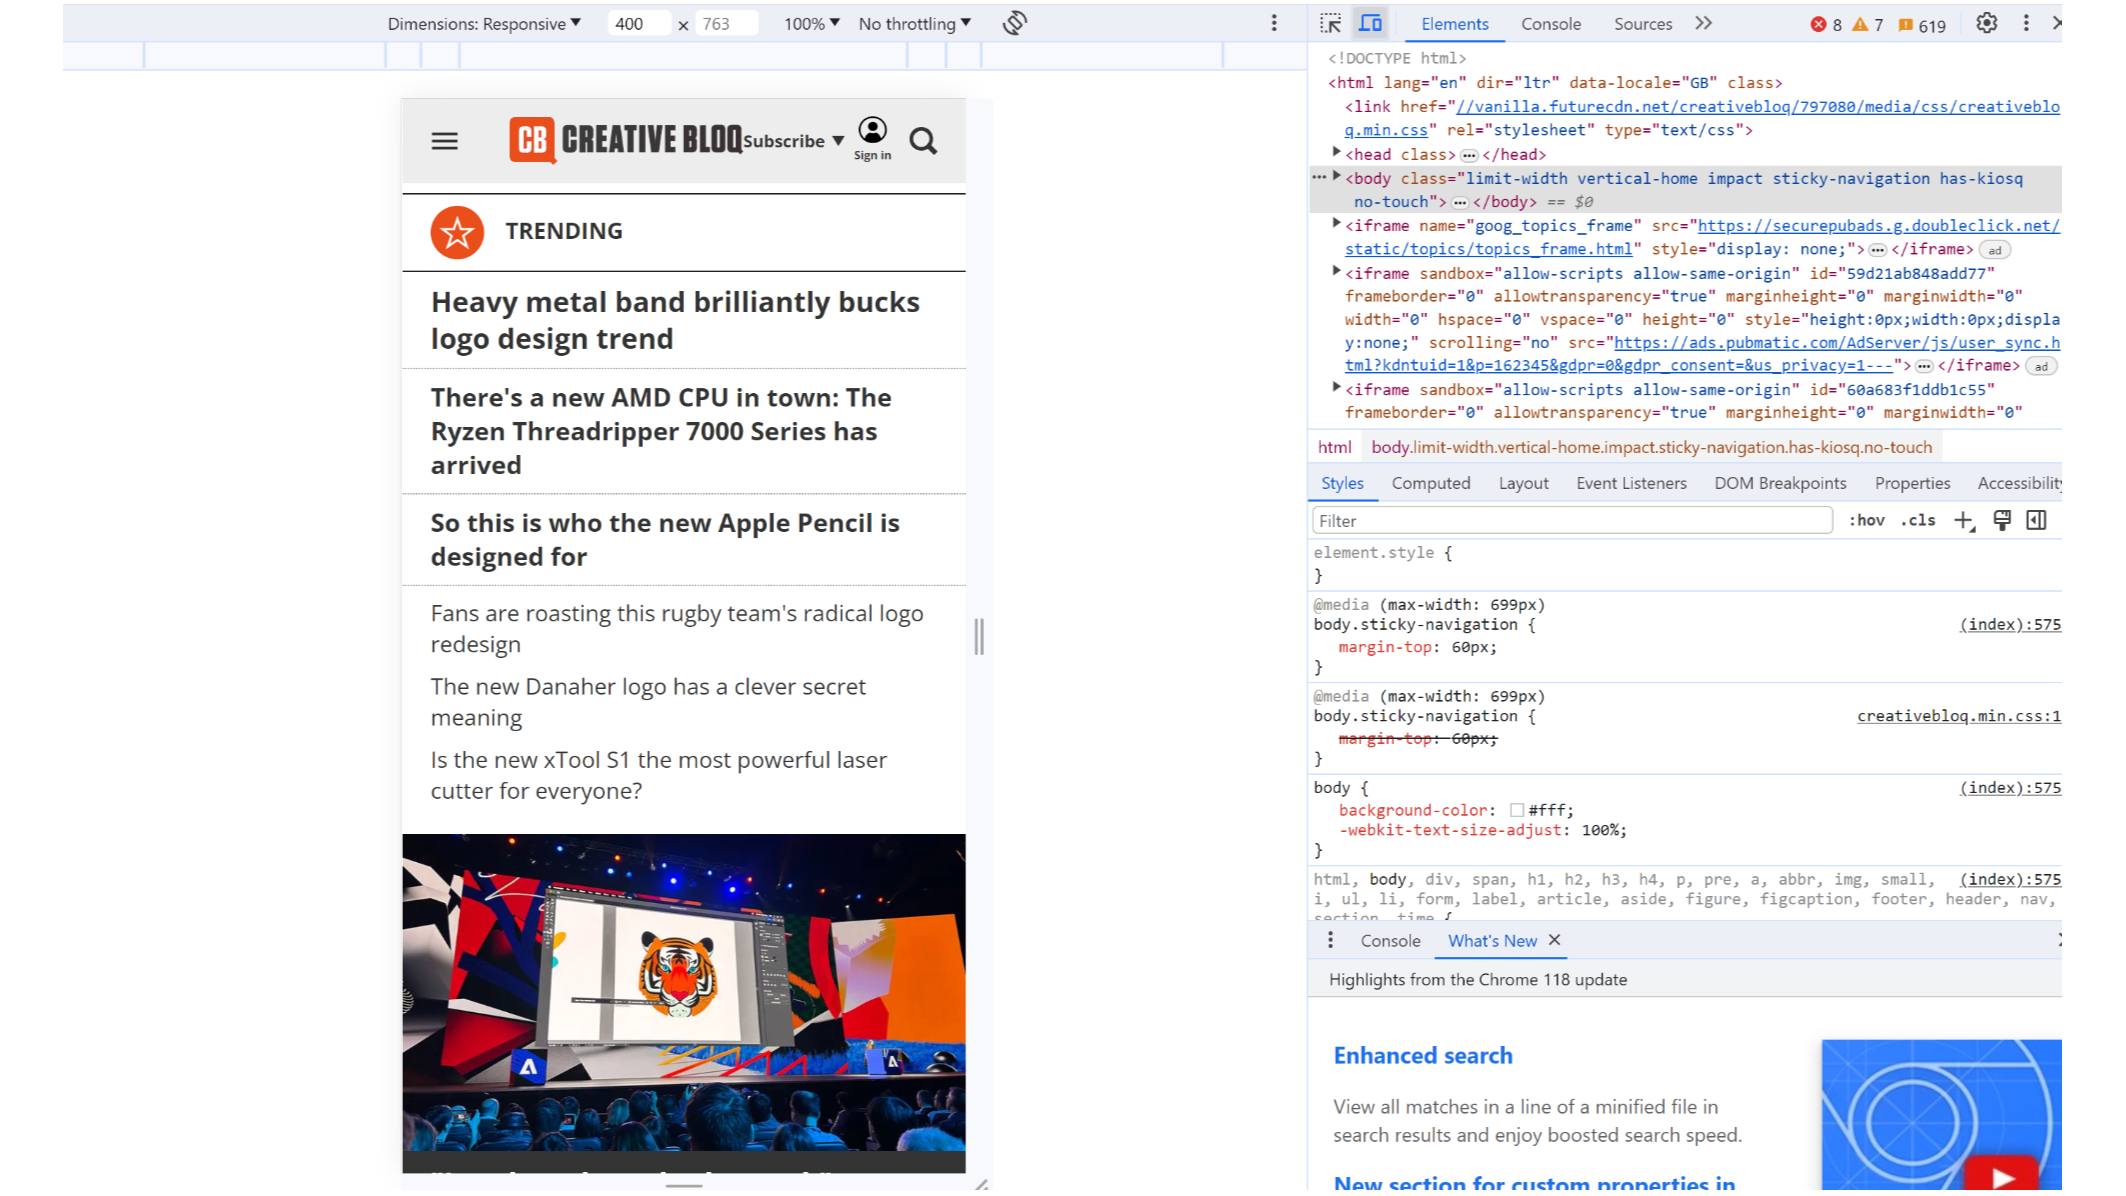2126x1196 pixels.
Task: Toggle the :hov element state pane
Action: [x=1866, y=520]
